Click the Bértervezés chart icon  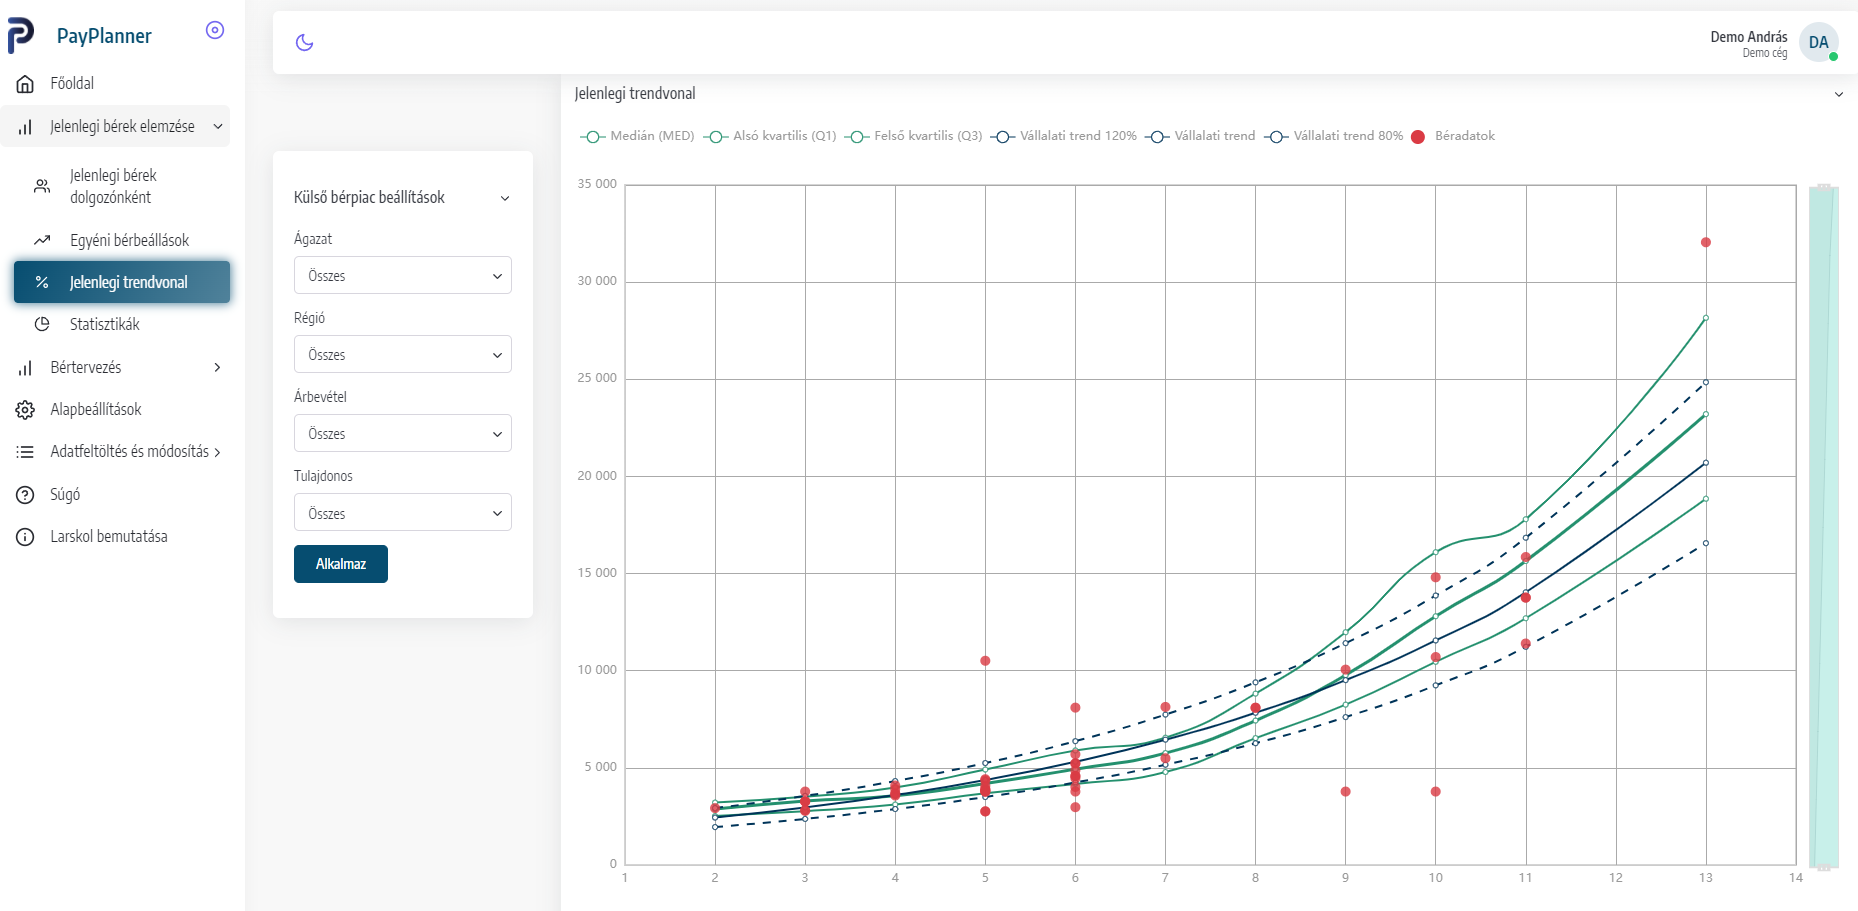click(x=26, y=368)
